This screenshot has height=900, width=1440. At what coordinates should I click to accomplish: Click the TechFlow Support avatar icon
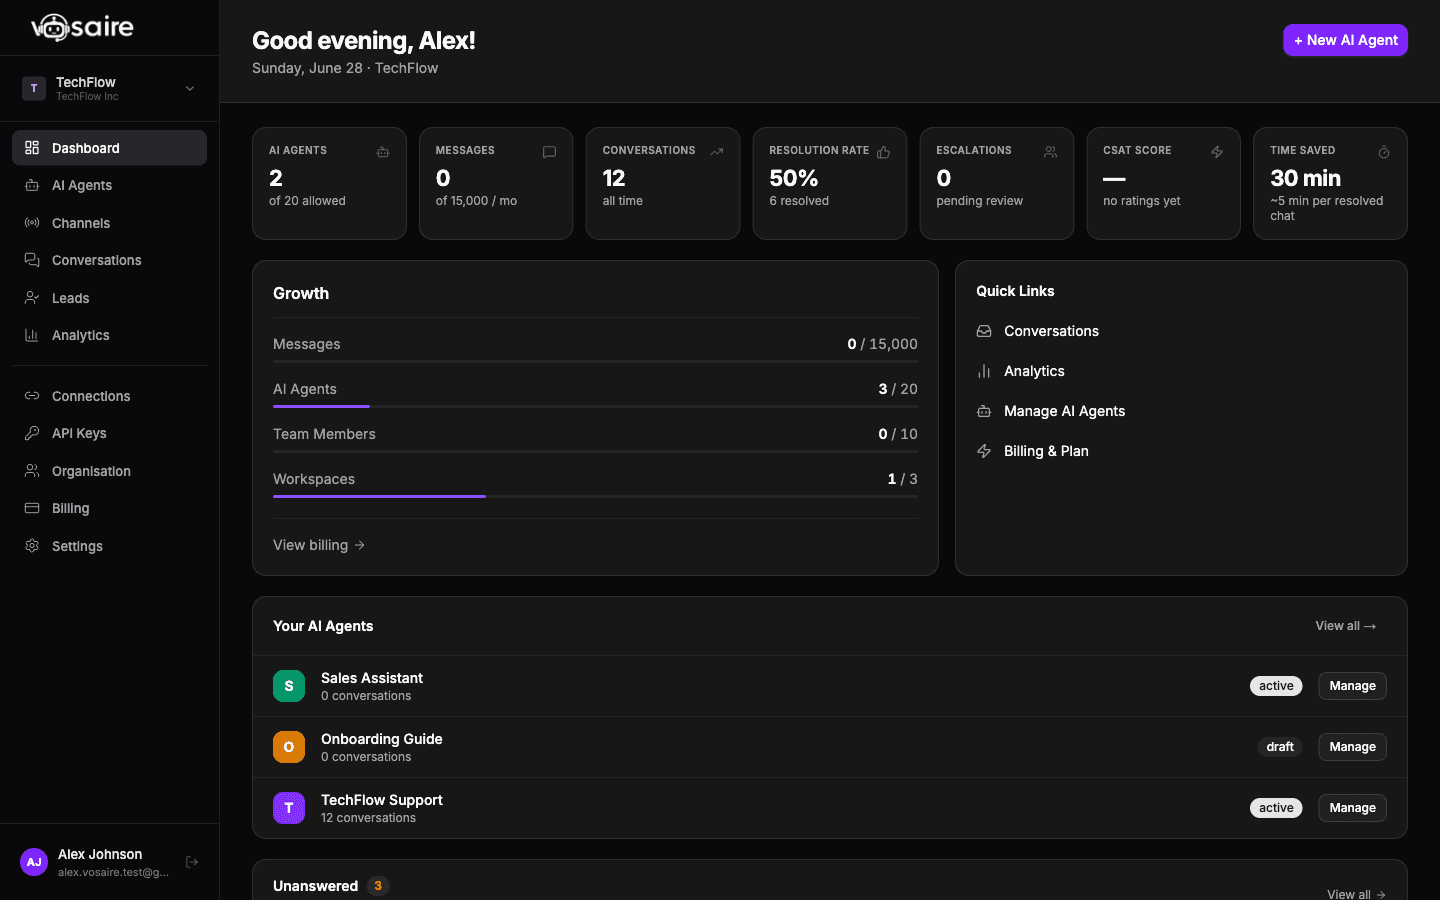pyautogui.click(x=289, y=808)
